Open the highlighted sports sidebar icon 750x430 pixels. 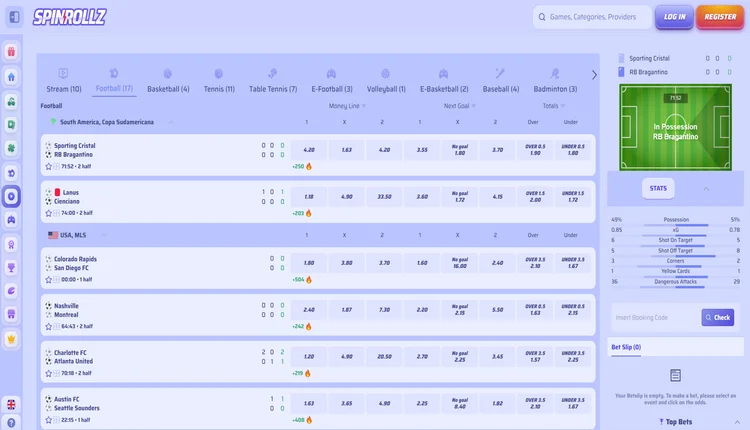click(x=11, y=197)
